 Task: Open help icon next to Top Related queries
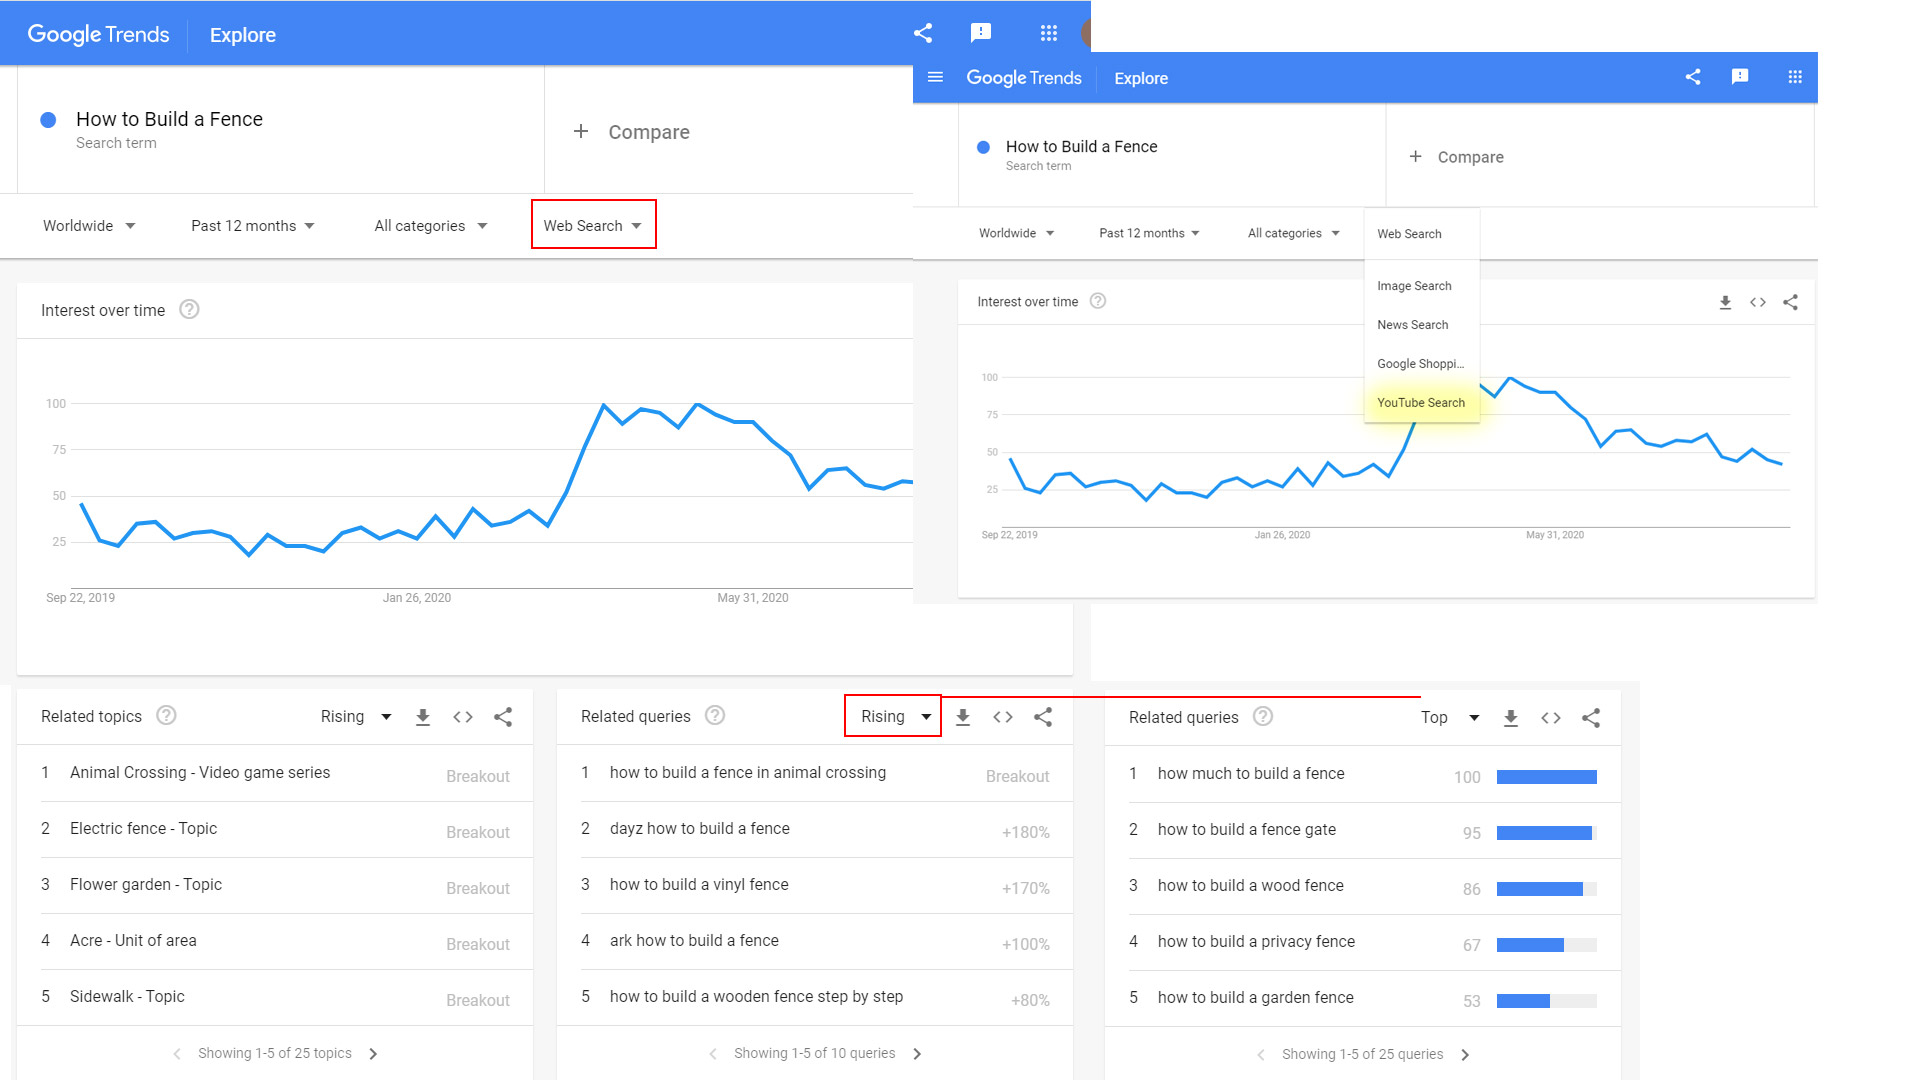tap(1263, 716)
